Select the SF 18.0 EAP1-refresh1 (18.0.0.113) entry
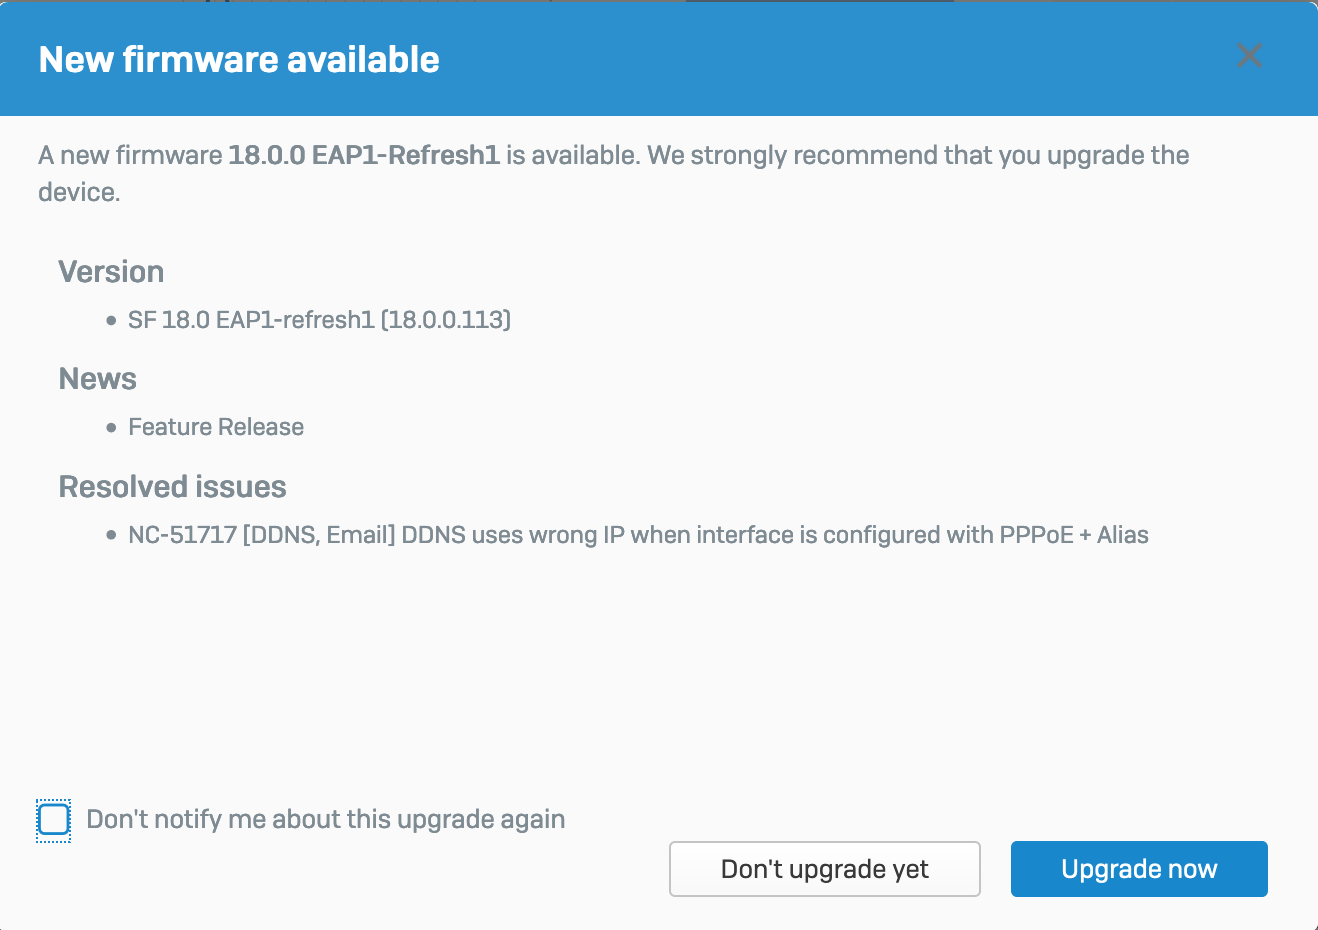Screen dimensions: 1318x930 (x=319, y=320)
